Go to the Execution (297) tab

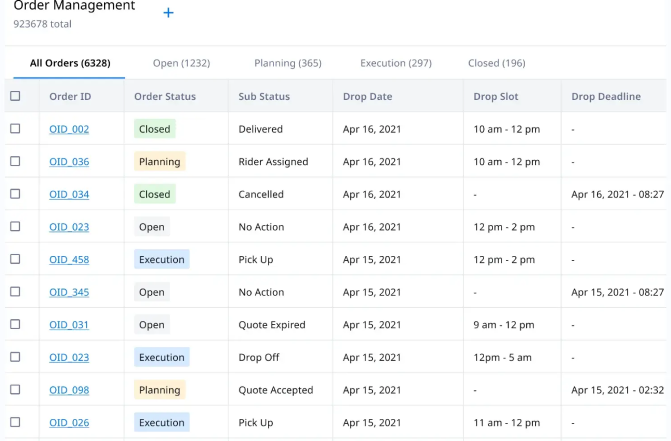click(396, 63)
